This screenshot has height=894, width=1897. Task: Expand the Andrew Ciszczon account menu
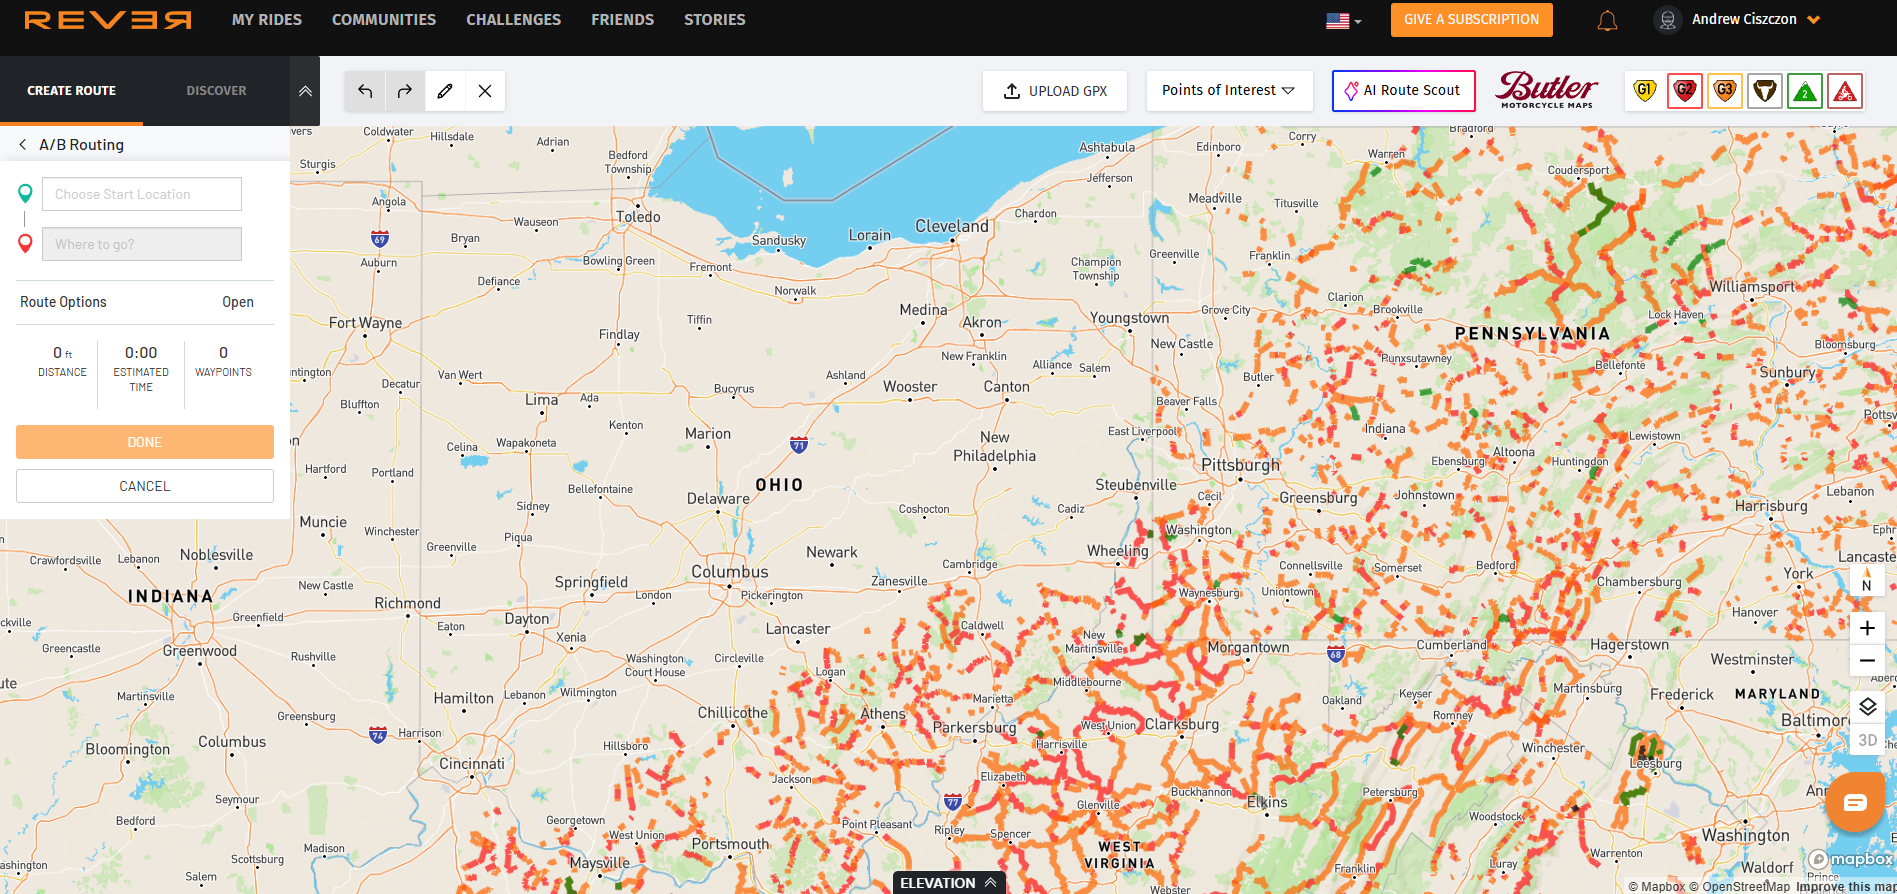1756,20
